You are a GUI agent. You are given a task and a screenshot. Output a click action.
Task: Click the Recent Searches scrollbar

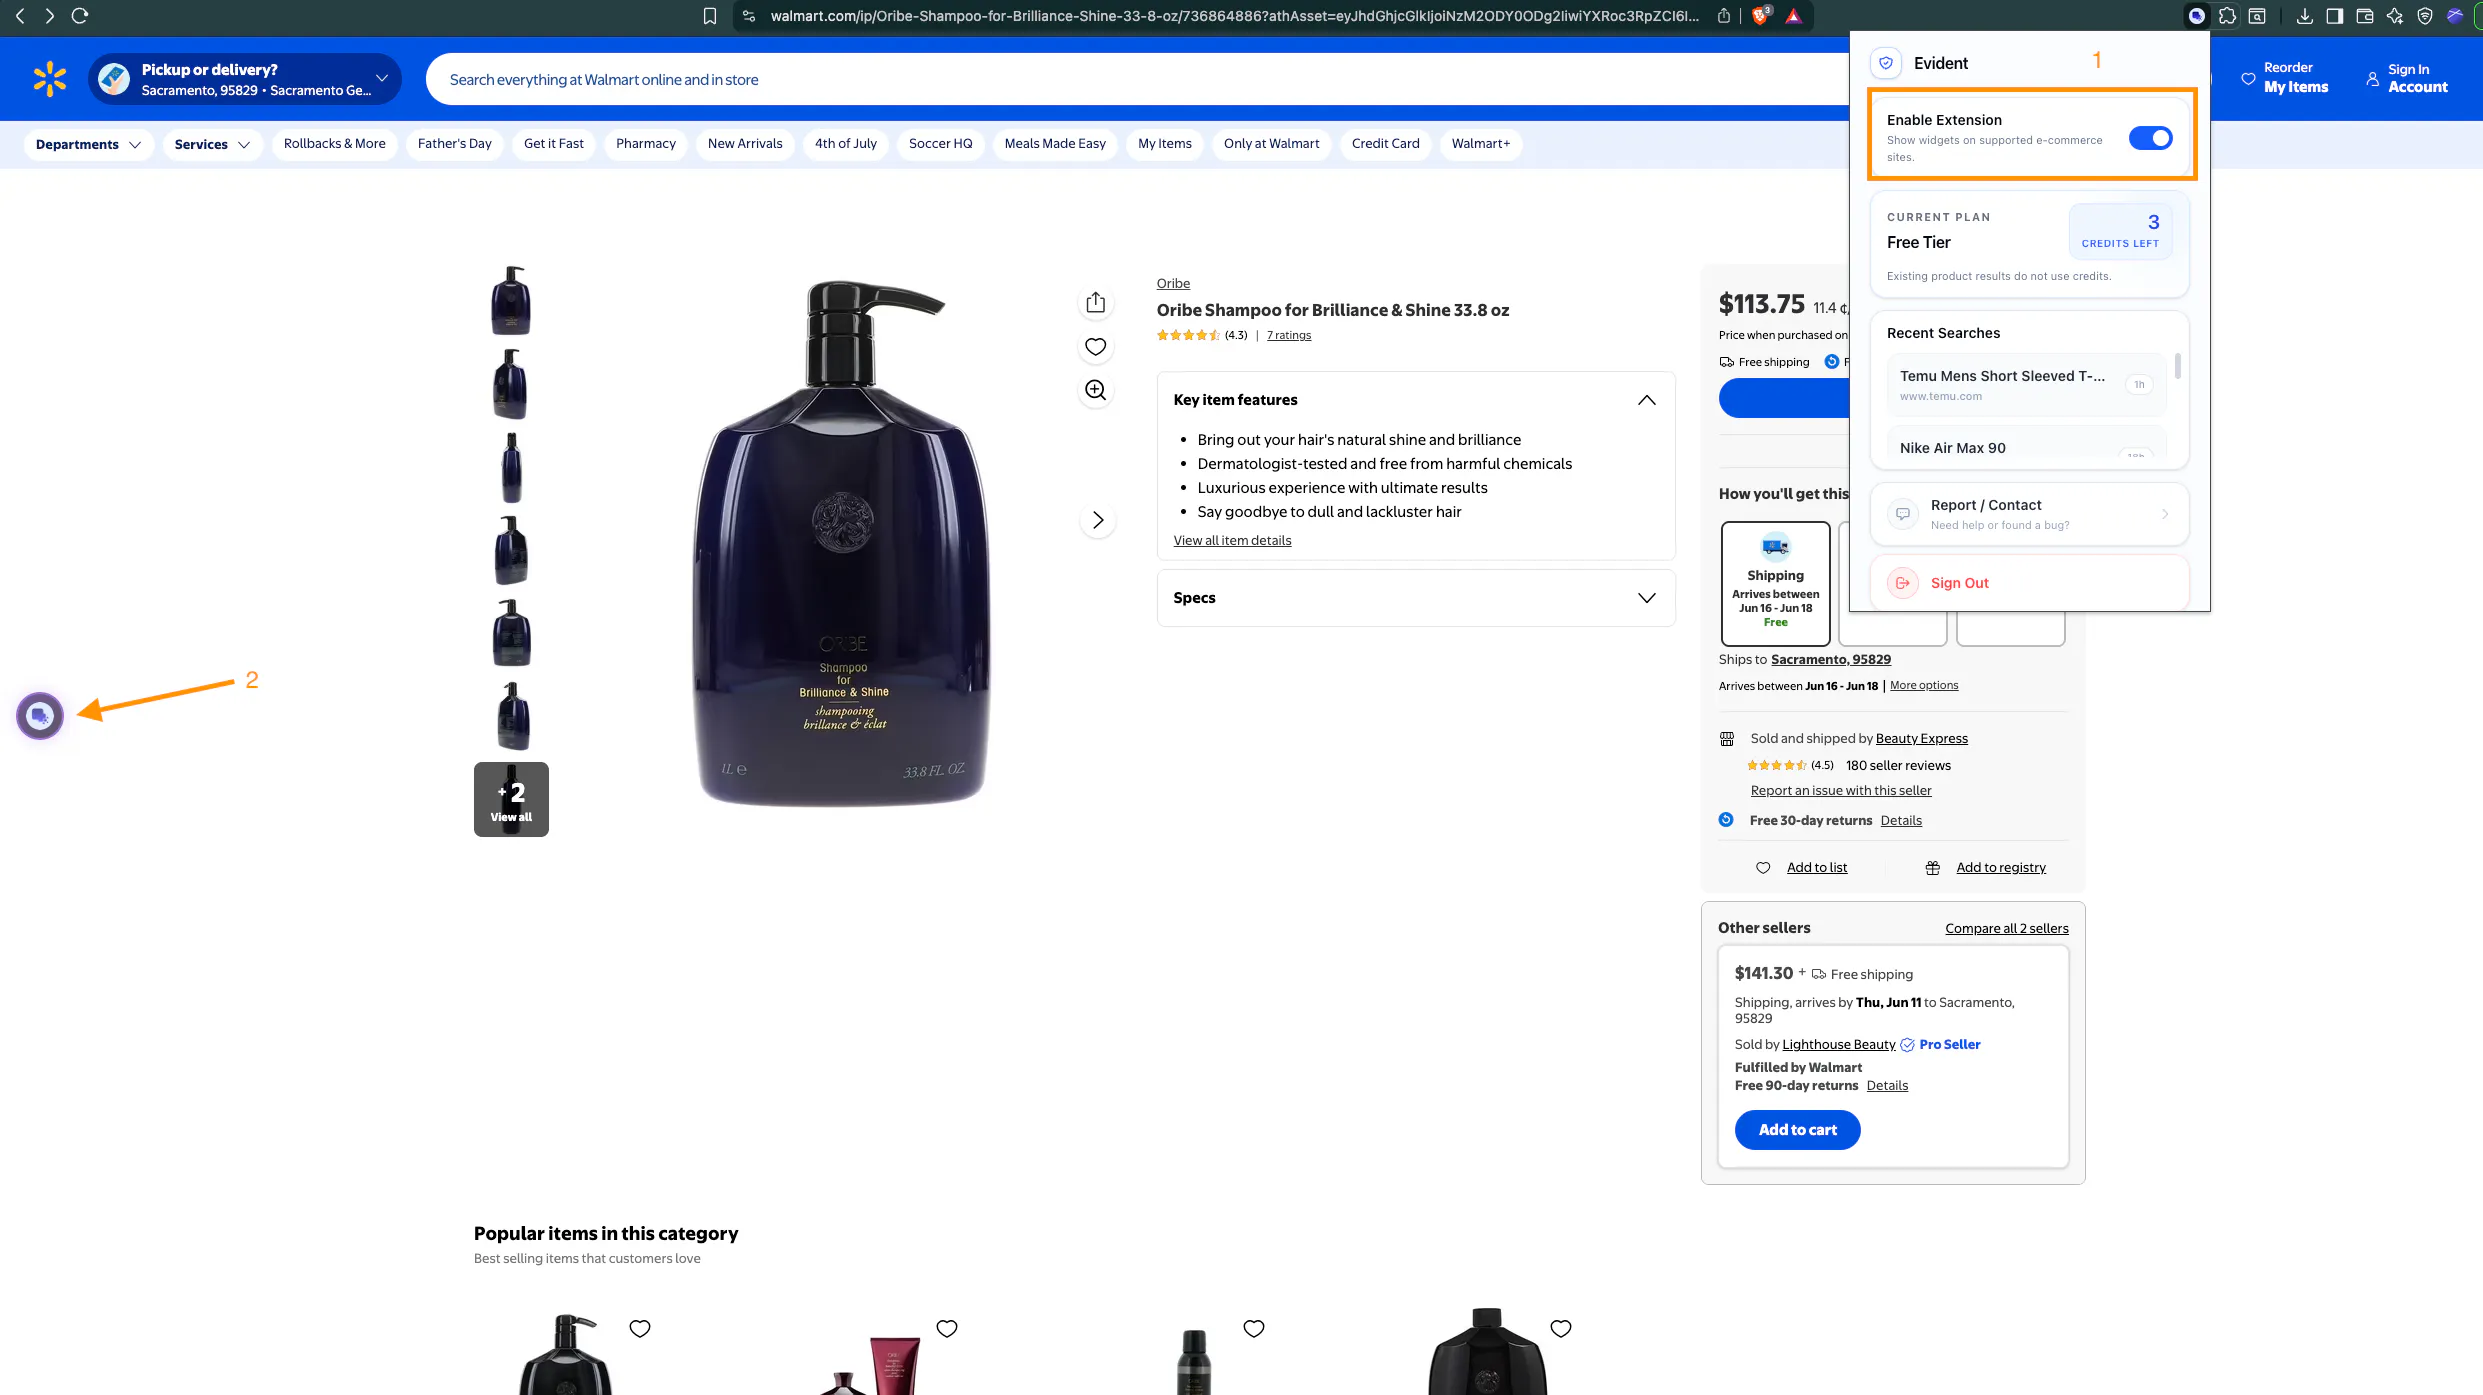(2177, 366)
